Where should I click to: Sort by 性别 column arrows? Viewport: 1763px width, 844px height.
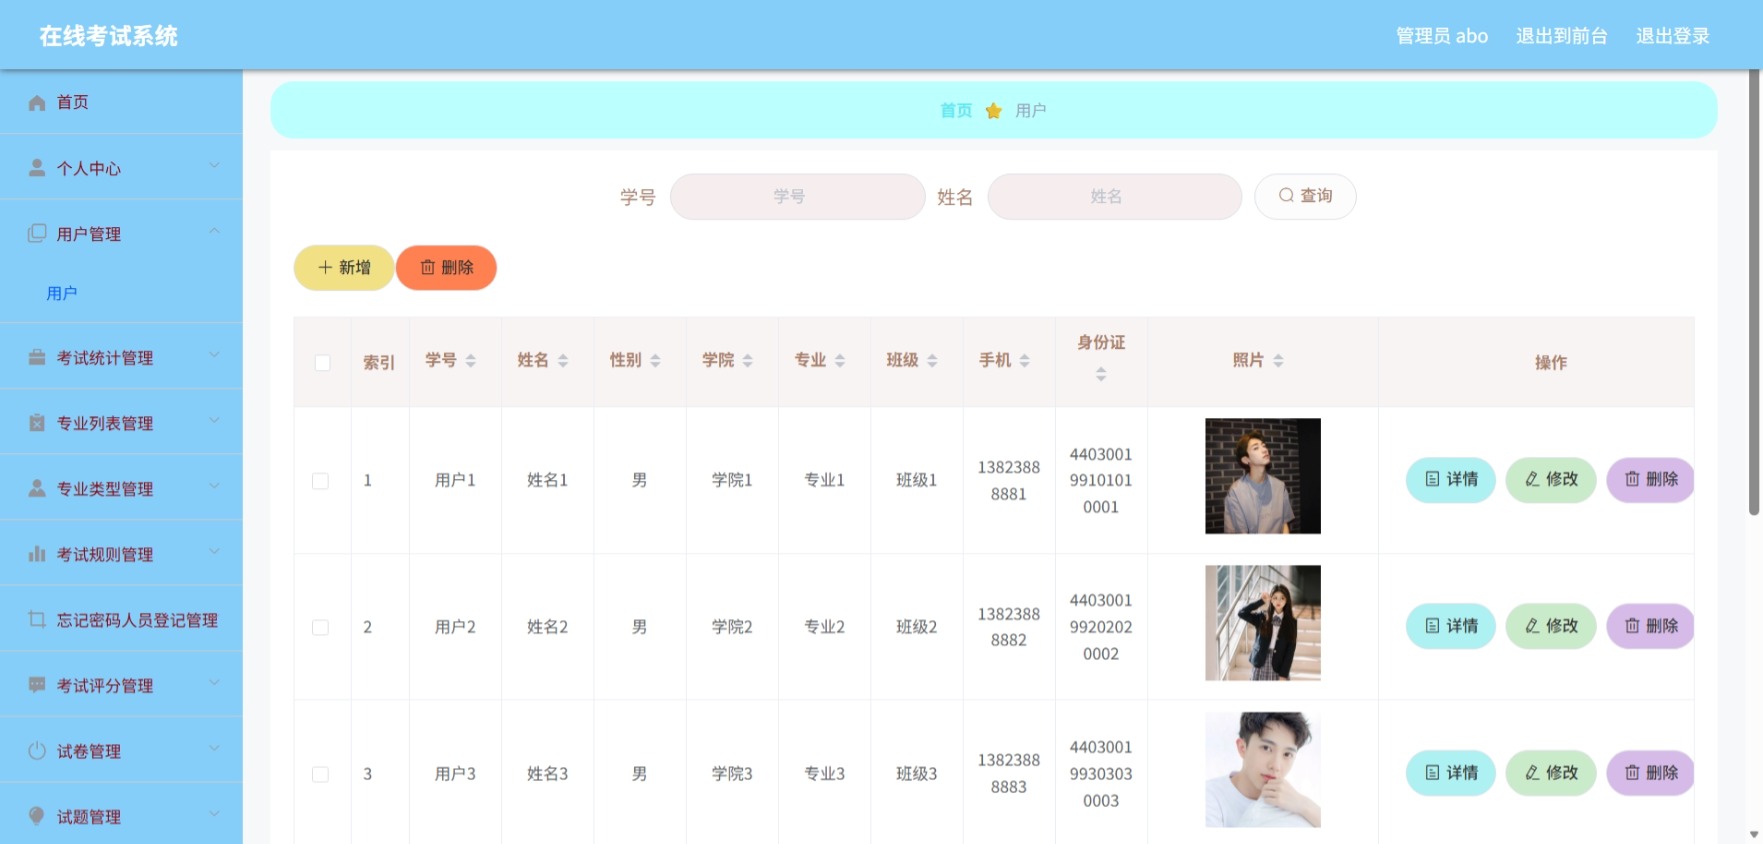pyautogui.click(x=655, y=361)
